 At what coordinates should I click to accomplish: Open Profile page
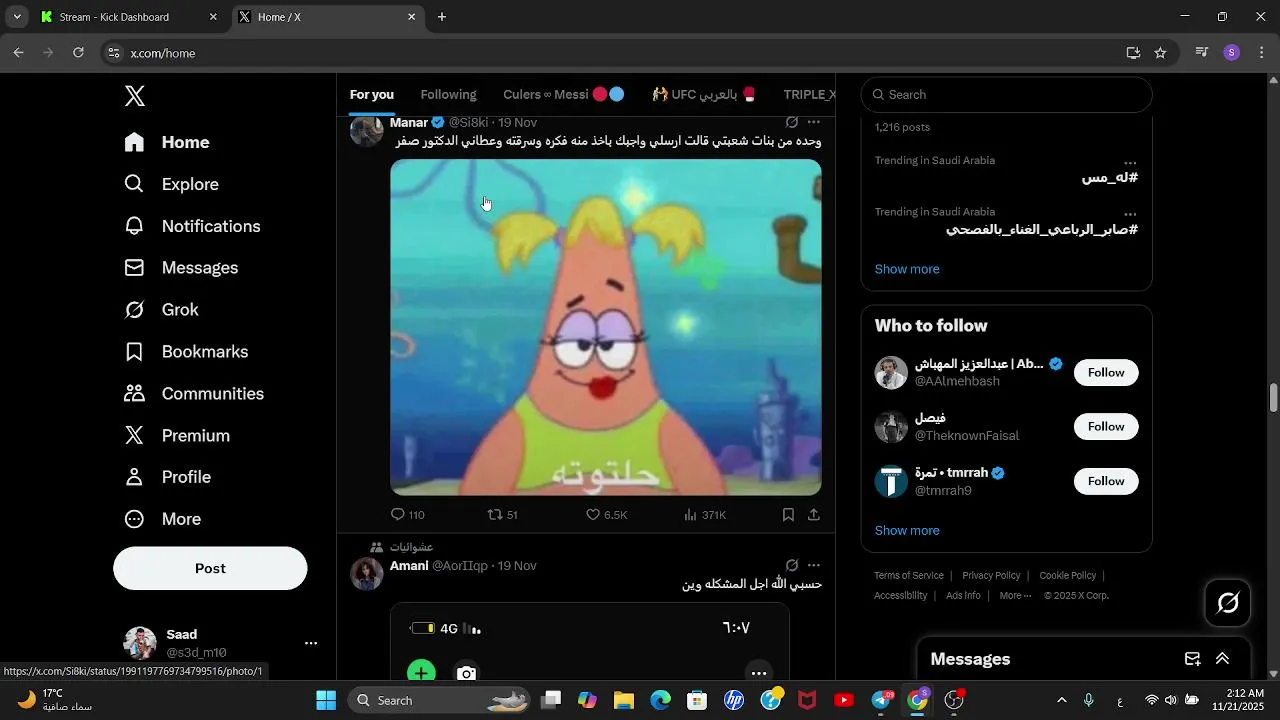pyautogui.click(x=167, y=477)
